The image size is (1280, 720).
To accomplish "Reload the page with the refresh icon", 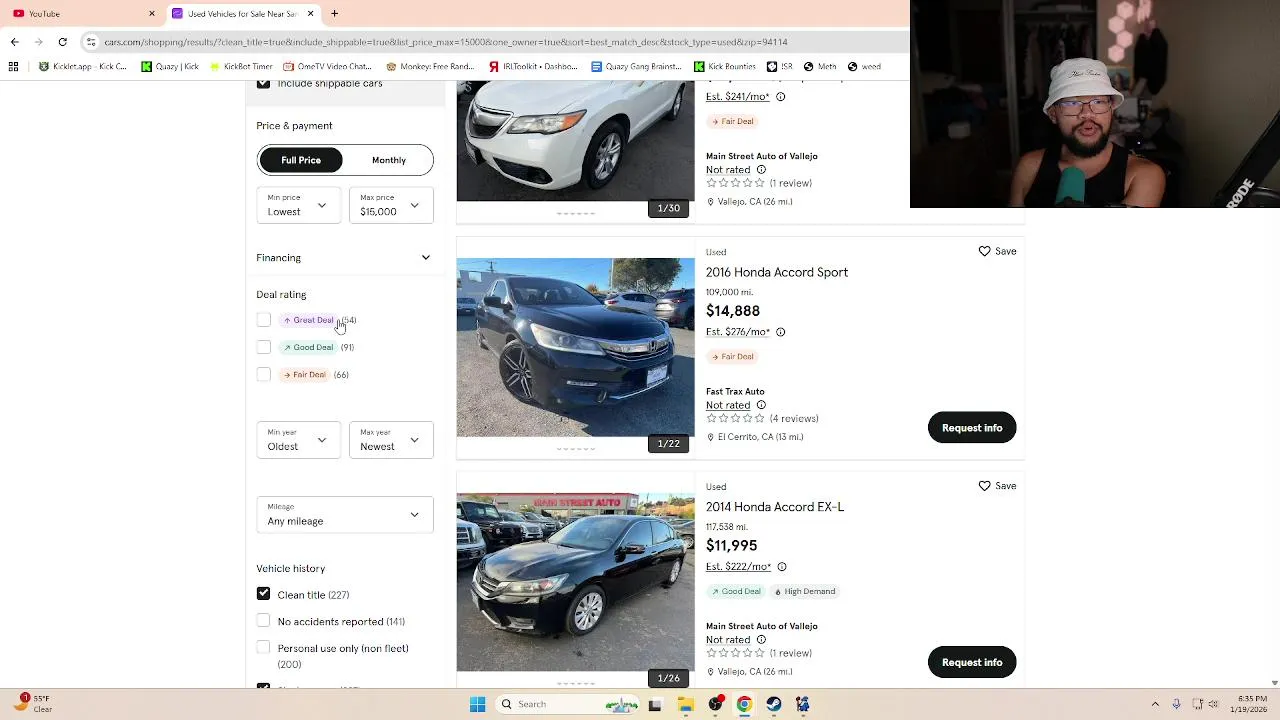I will (62, 42).
